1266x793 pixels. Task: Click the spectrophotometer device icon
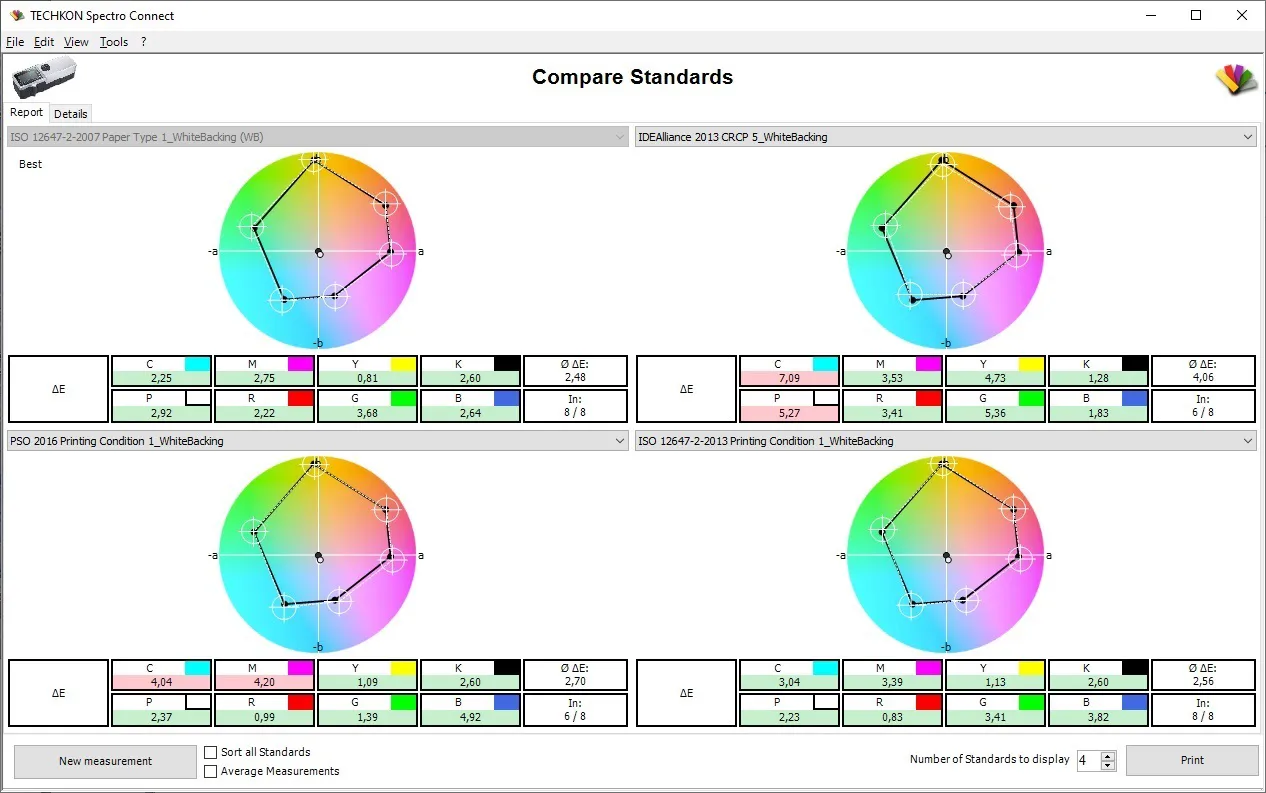pyautogui.click(x=44, y=78)
